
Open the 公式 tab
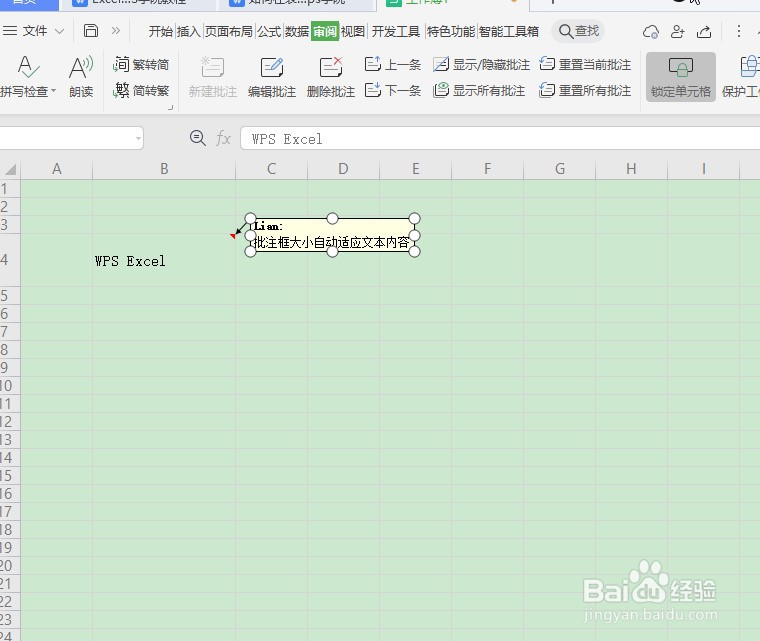(x=269, y=32)
